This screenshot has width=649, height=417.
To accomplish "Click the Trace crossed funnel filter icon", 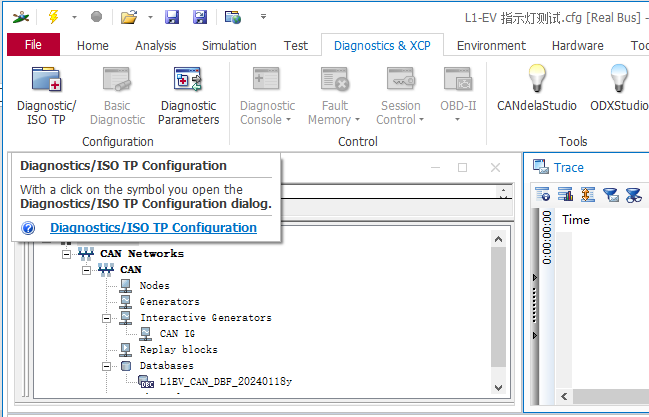I will pos(634,195).
